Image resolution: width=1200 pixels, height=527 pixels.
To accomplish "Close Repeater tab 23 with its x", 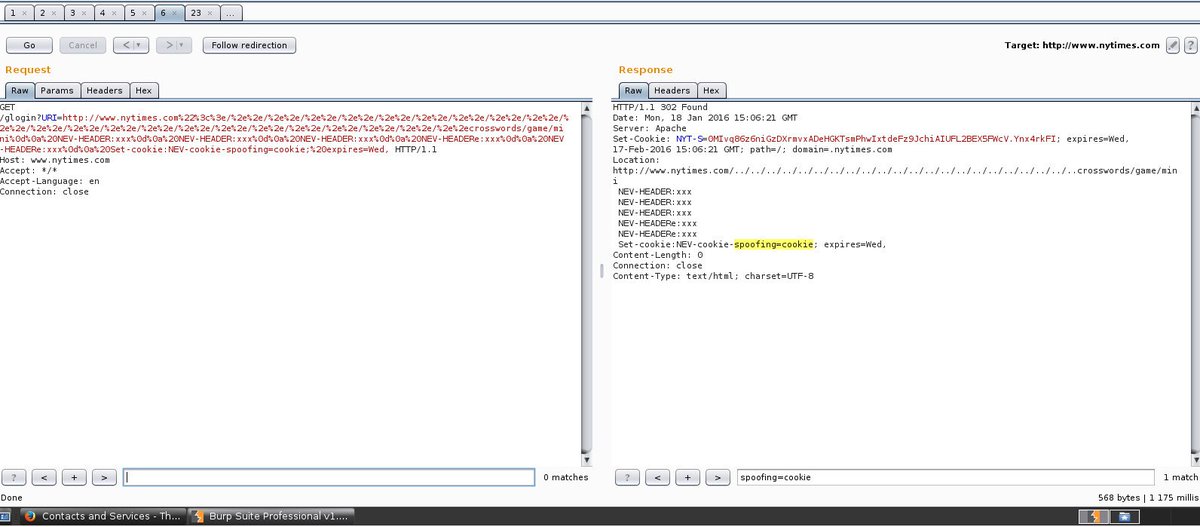I will coord(208,14).
